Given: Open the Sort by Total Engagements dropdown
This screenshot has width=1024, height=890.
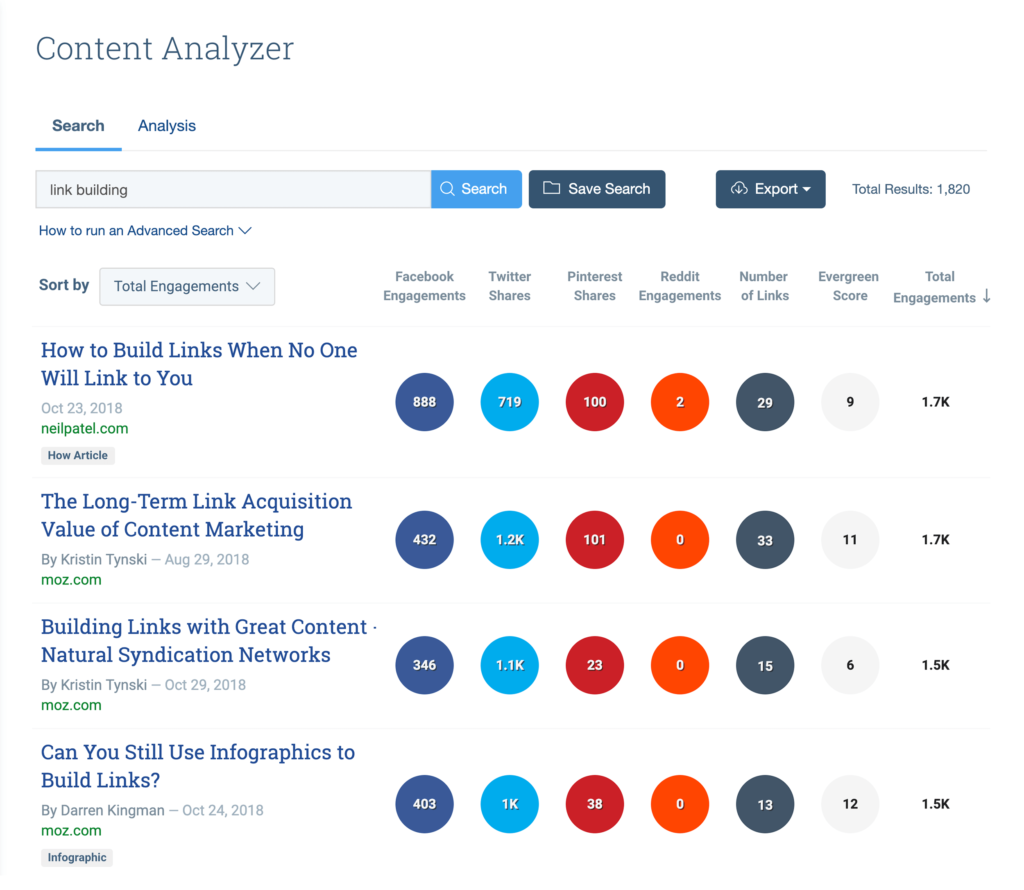Looking at the screenshot, I should 187,286.
